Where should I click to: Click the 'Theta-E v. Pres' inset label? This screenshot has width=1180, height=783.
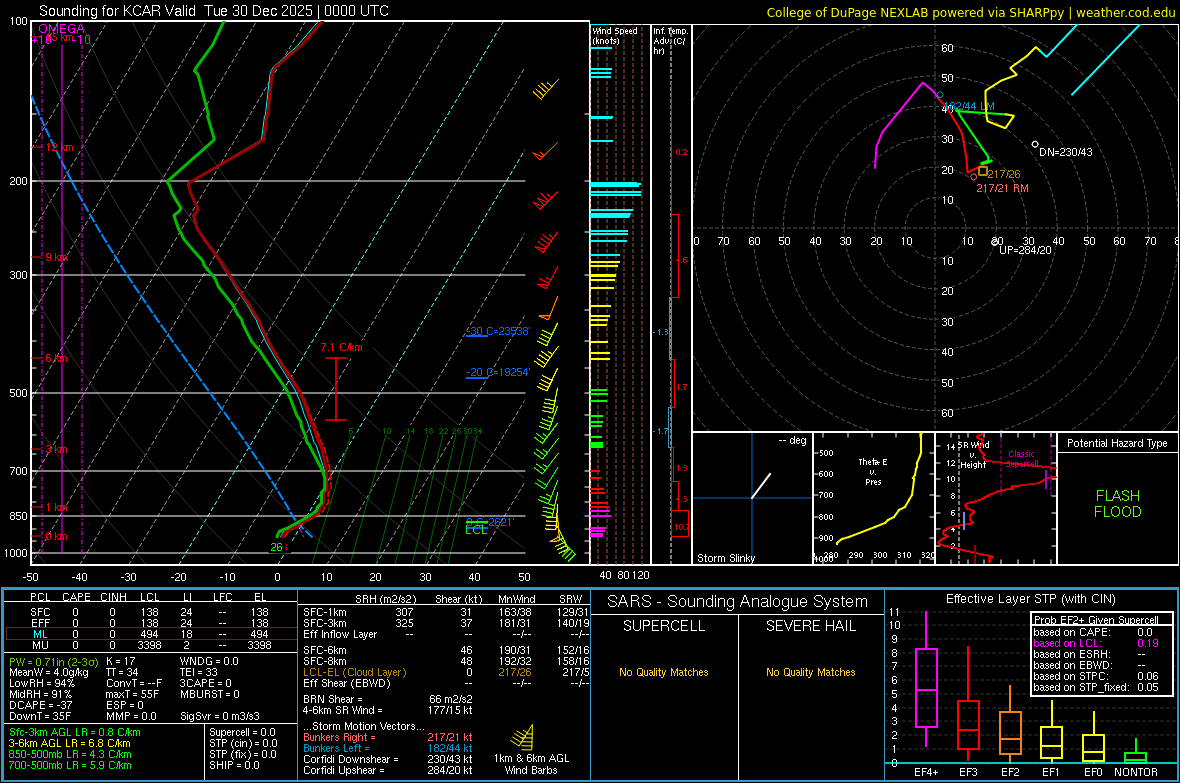tap(873, 471)
